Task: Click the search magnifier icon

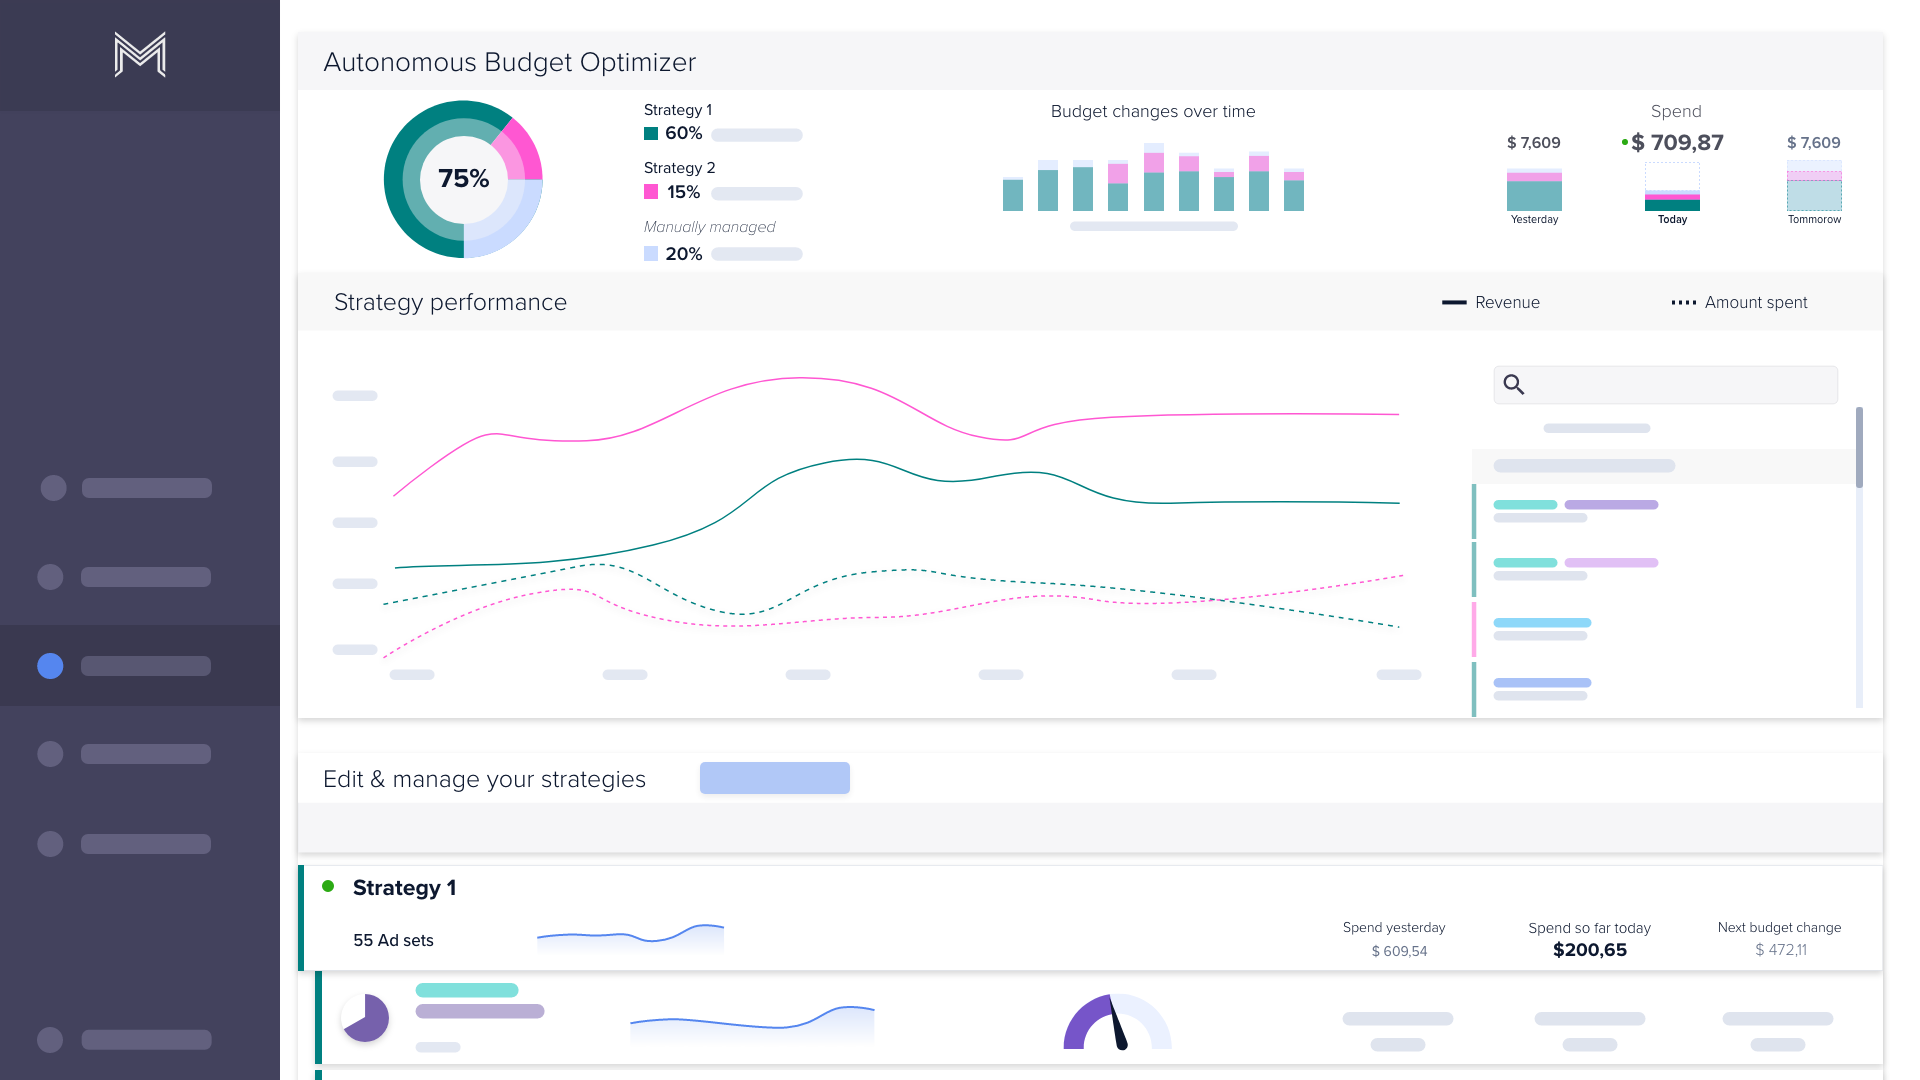Action: (x=1514, y=385)
